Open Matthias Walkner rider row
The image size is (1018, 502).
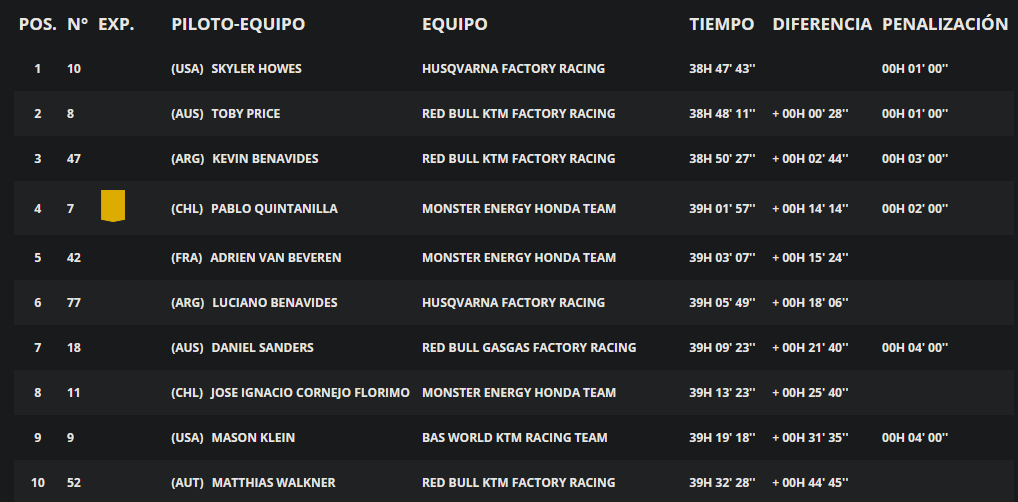pyautogui.click(x=513, y=483)
